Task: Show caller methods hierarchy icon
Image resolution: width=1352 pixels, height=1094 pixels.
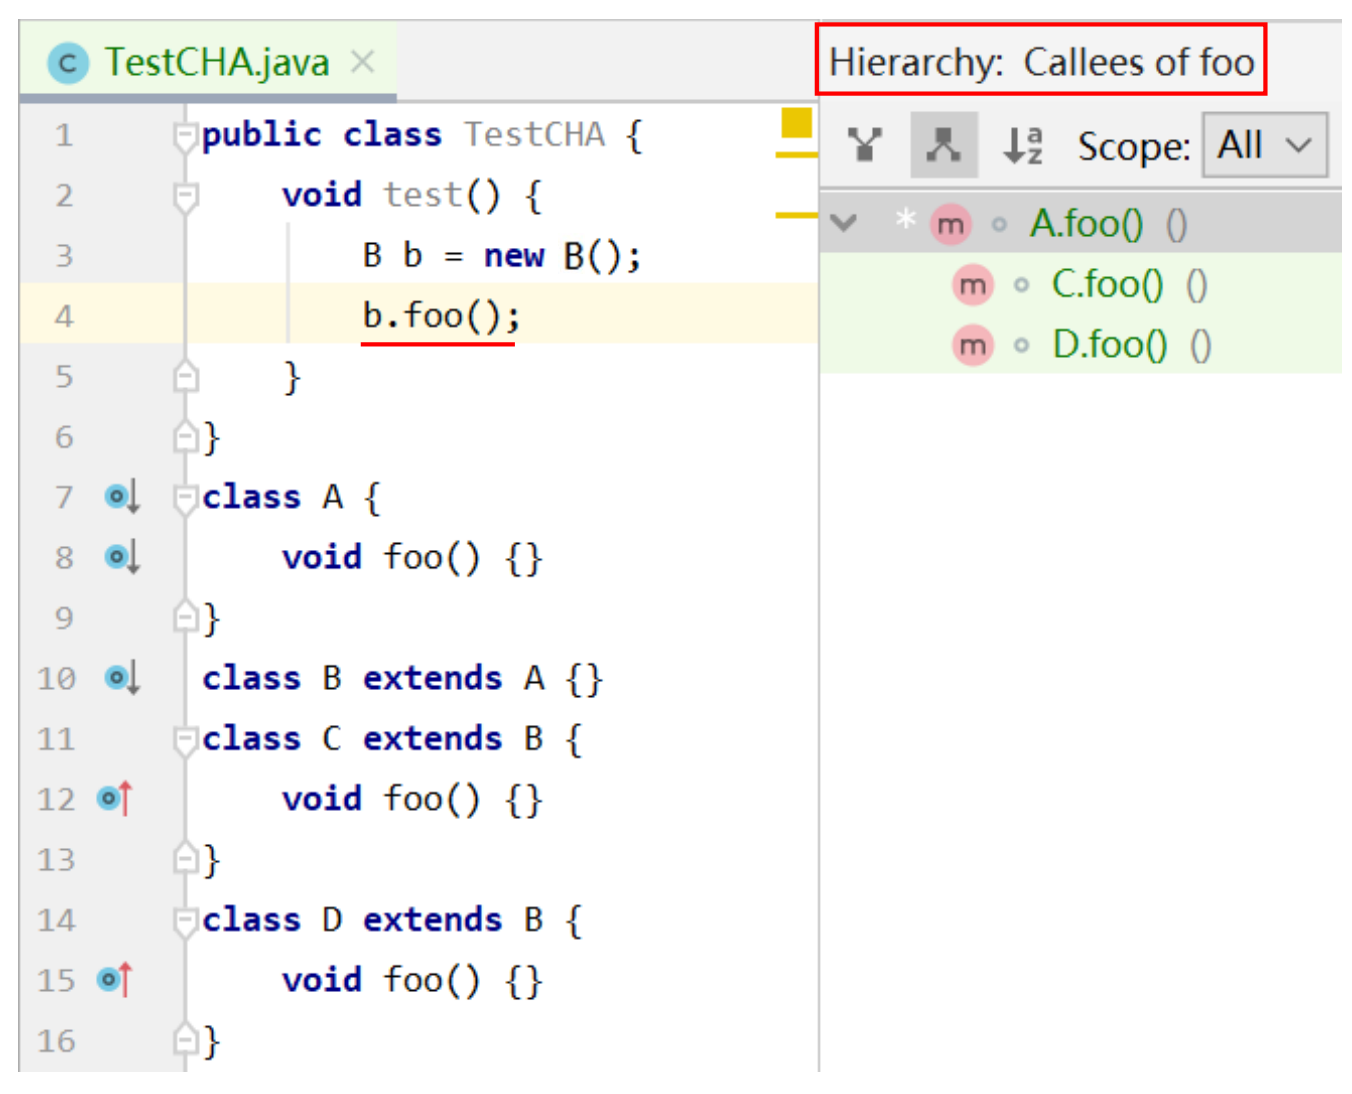Action: point(865,145)
